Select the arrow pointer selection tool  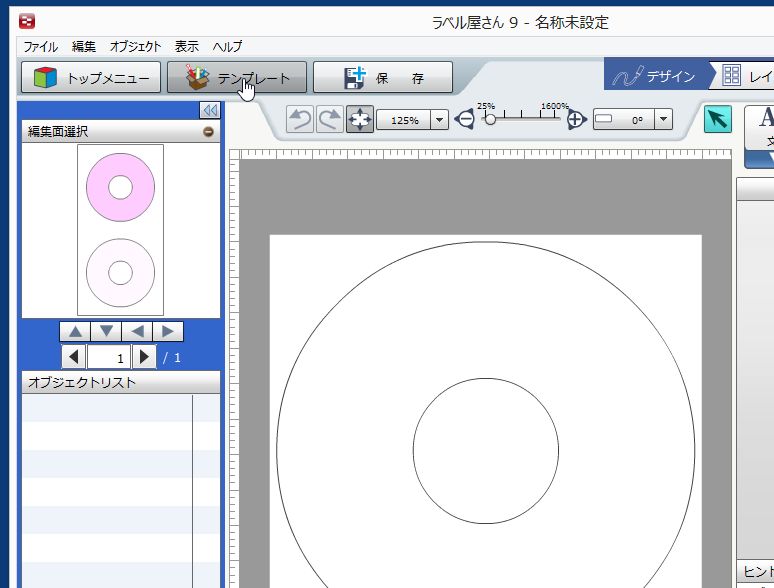718,119
